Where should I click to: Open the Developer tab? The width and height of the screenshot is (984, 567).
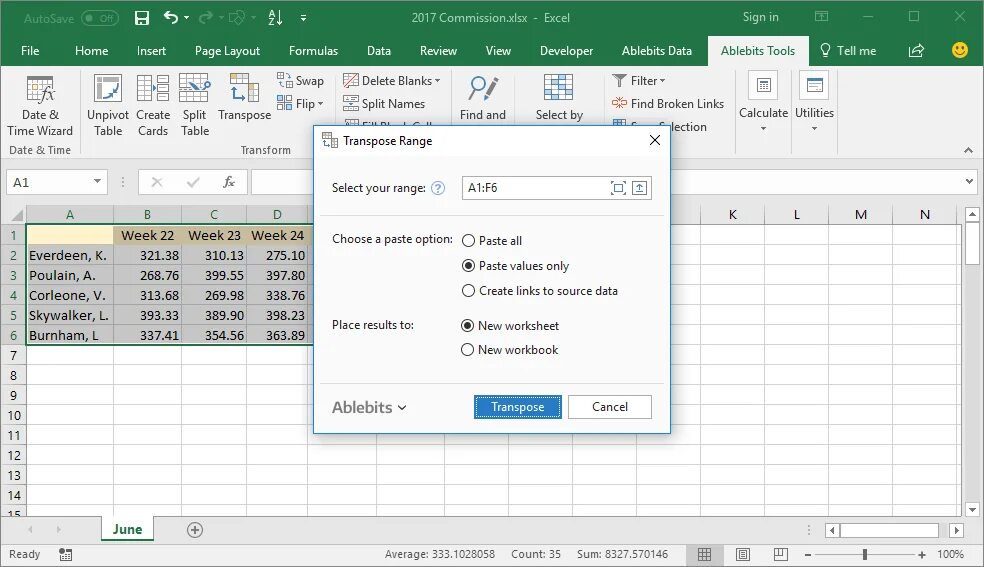(566, 51)
